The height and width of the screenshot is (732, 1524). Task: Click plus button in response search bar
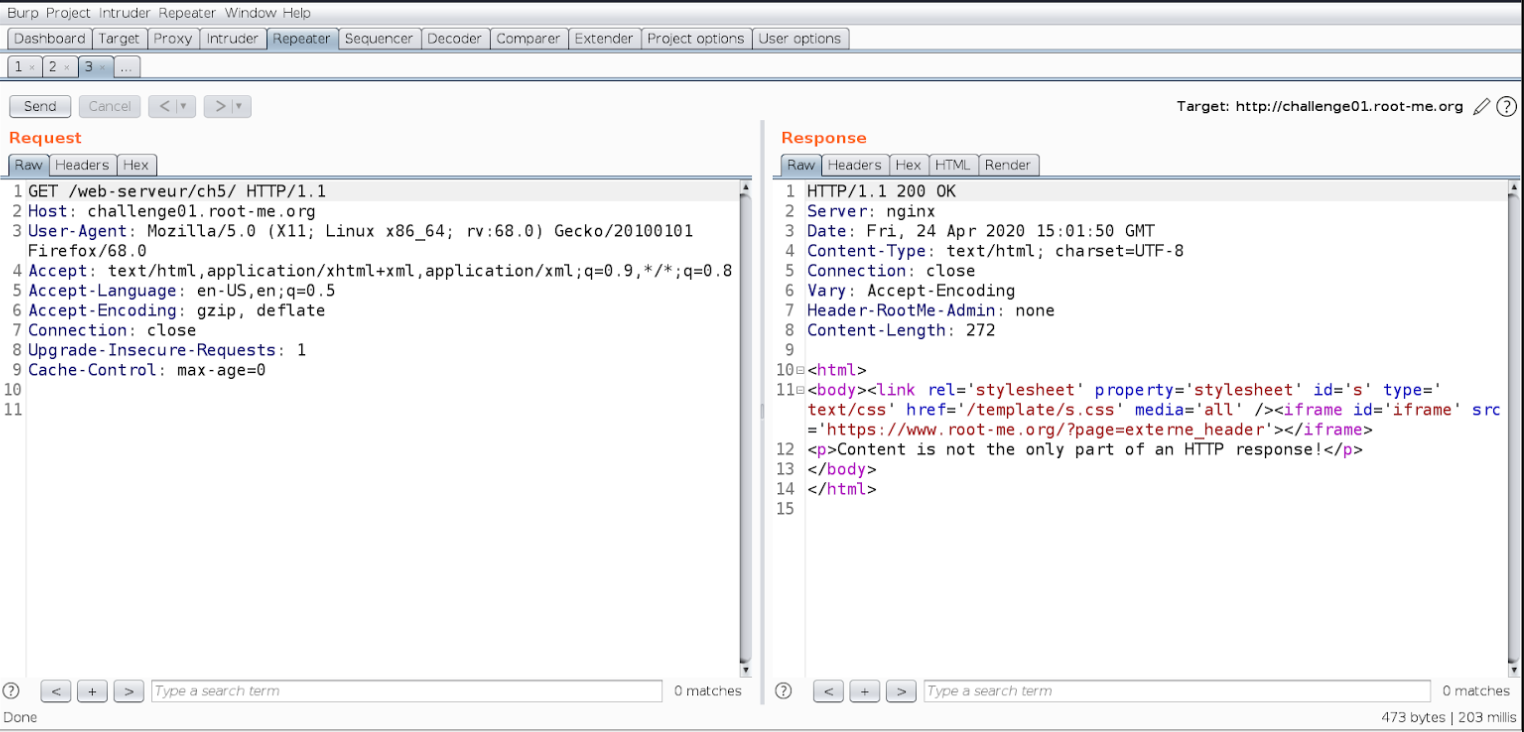(x=865, y=691)
